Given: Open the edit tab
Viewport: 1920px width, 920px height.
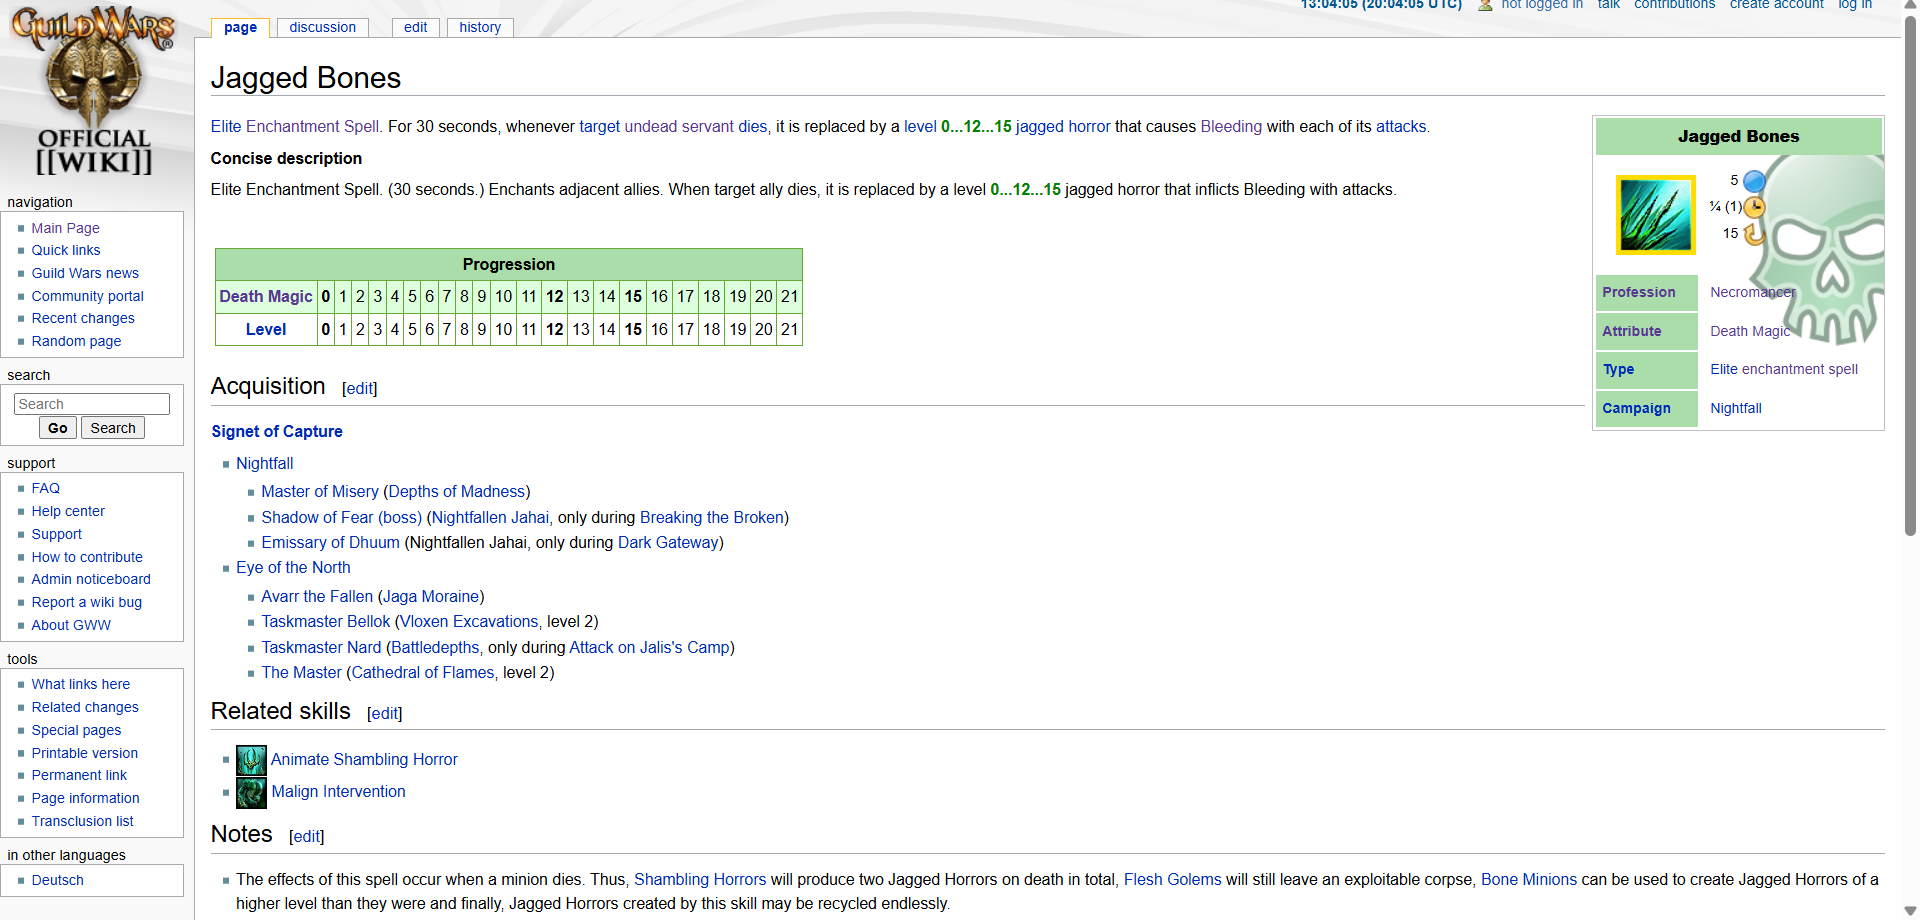Looking at the screenshot, I should point(415,27).
